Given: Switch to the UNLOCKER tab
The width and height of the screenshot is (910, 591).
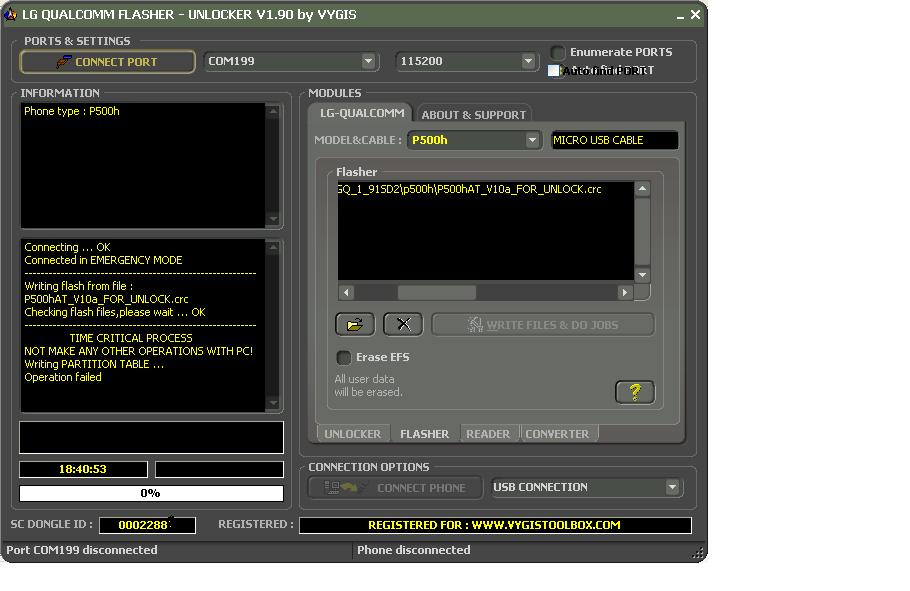Looking at the screenshot, I should pos(352,434).
